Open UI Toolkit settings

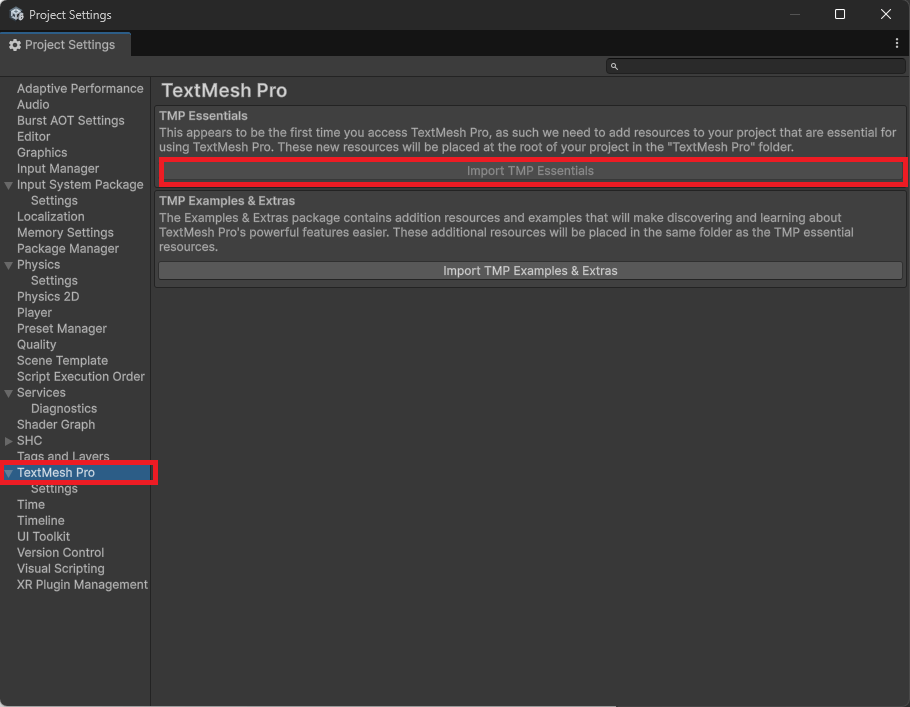(x=44, y=536)
